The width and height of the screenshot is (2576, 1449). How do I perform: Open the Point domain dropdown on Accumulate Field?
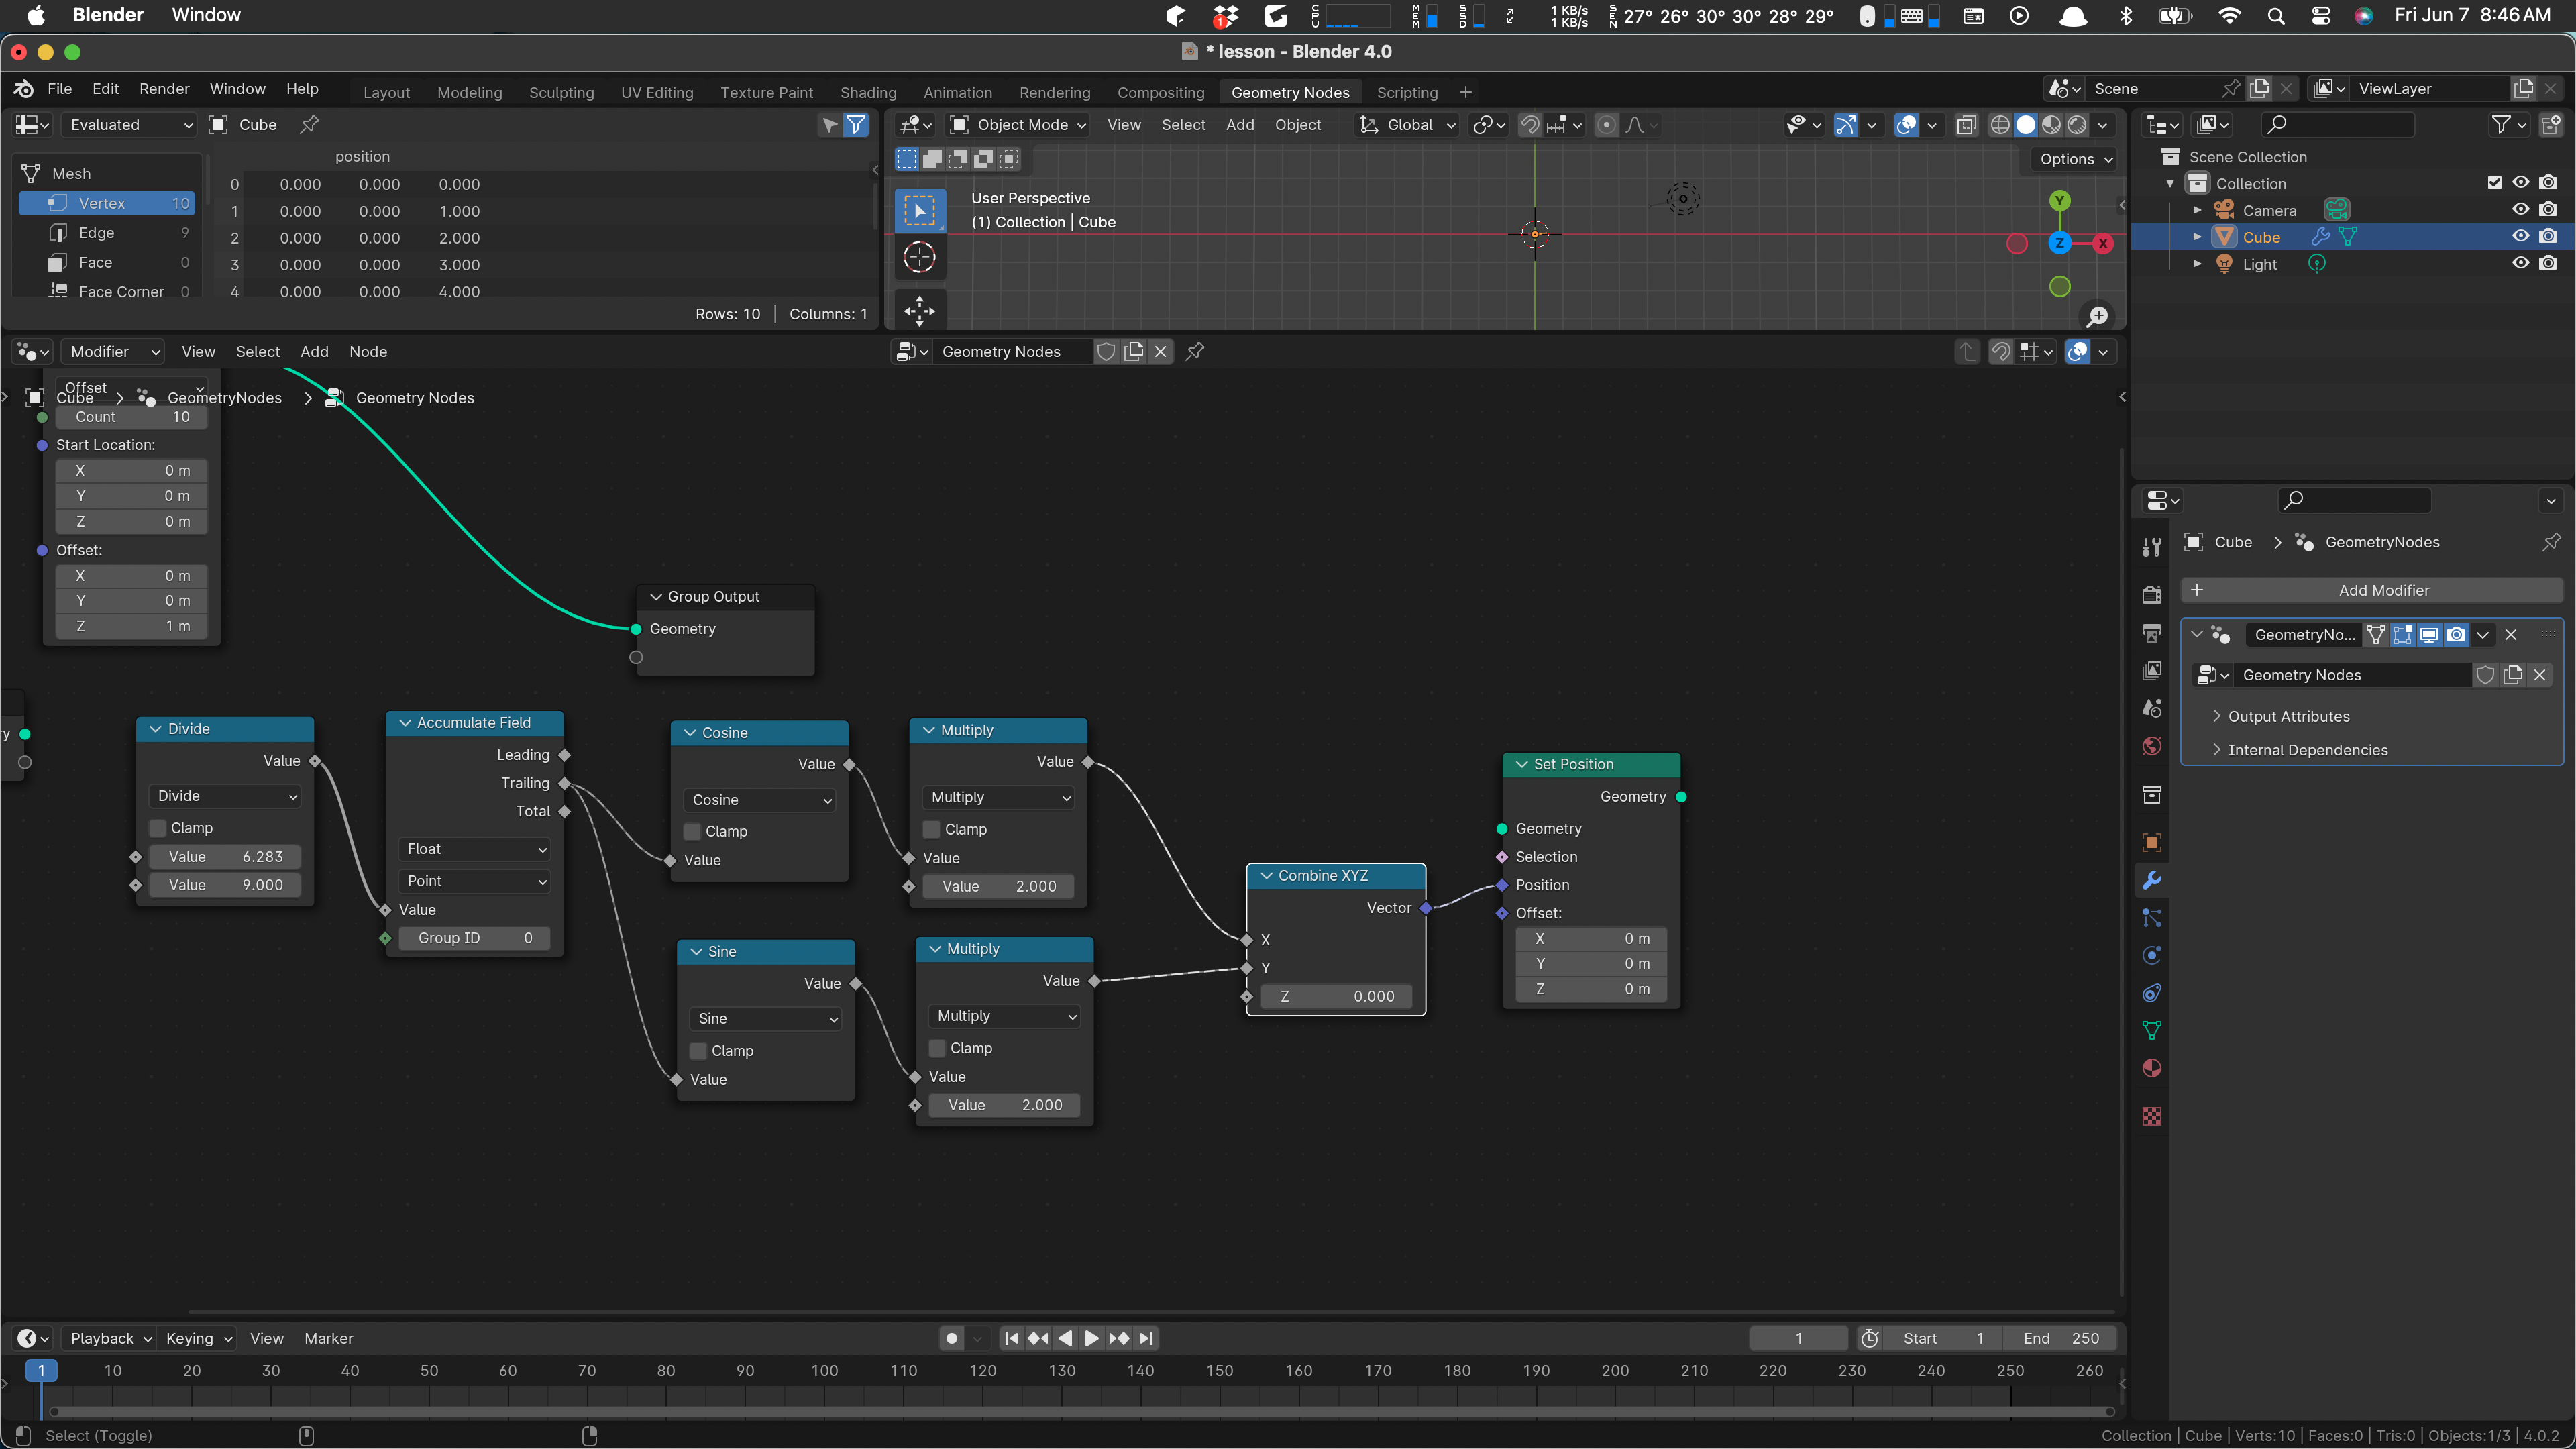coord(475,881)
